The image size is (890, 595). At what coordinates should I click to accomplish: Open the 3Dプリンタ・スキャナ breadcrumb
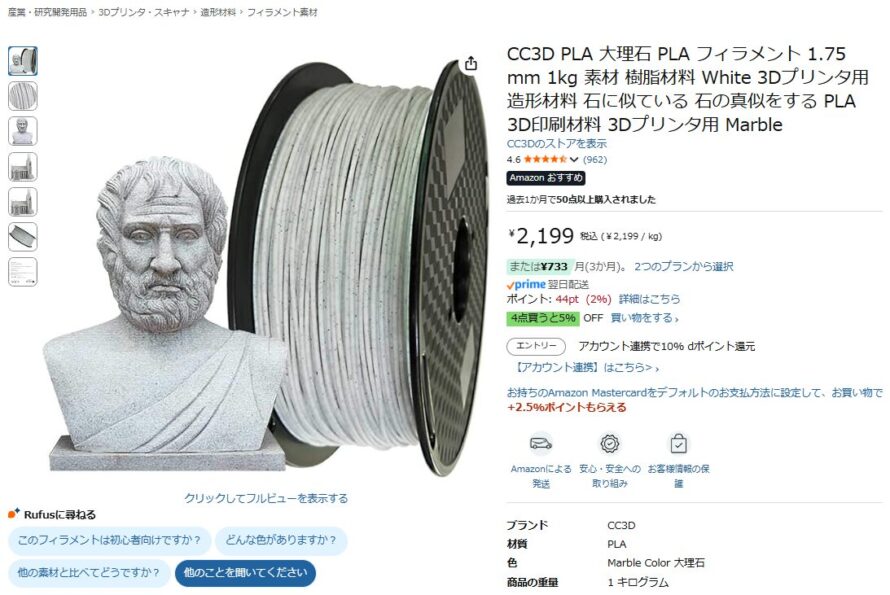click(x=144, y=12)
